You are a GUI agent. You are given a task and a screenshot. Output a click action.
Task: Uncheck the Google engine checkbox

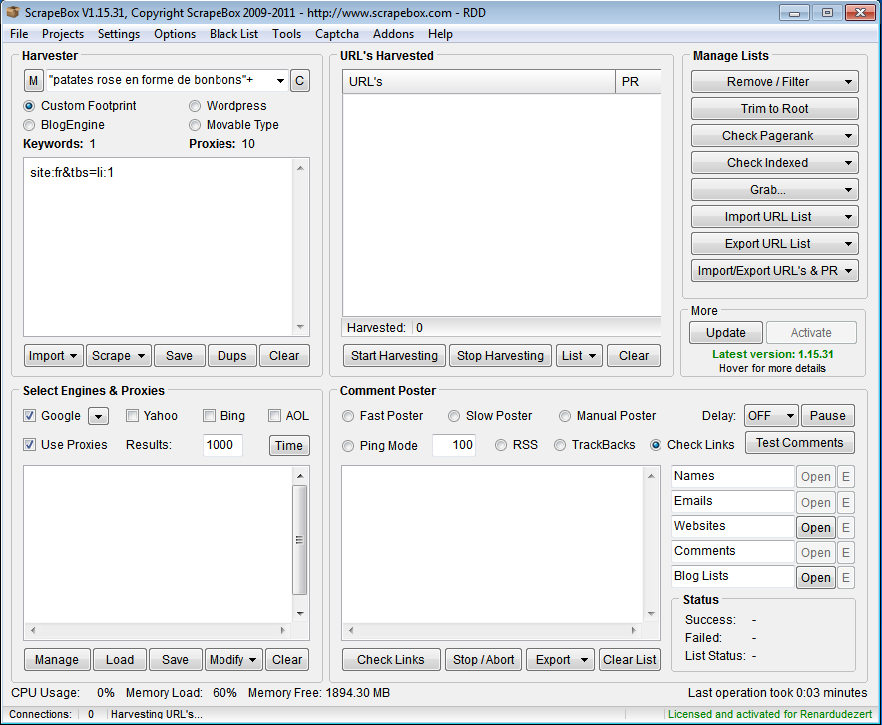coord(29,416)
